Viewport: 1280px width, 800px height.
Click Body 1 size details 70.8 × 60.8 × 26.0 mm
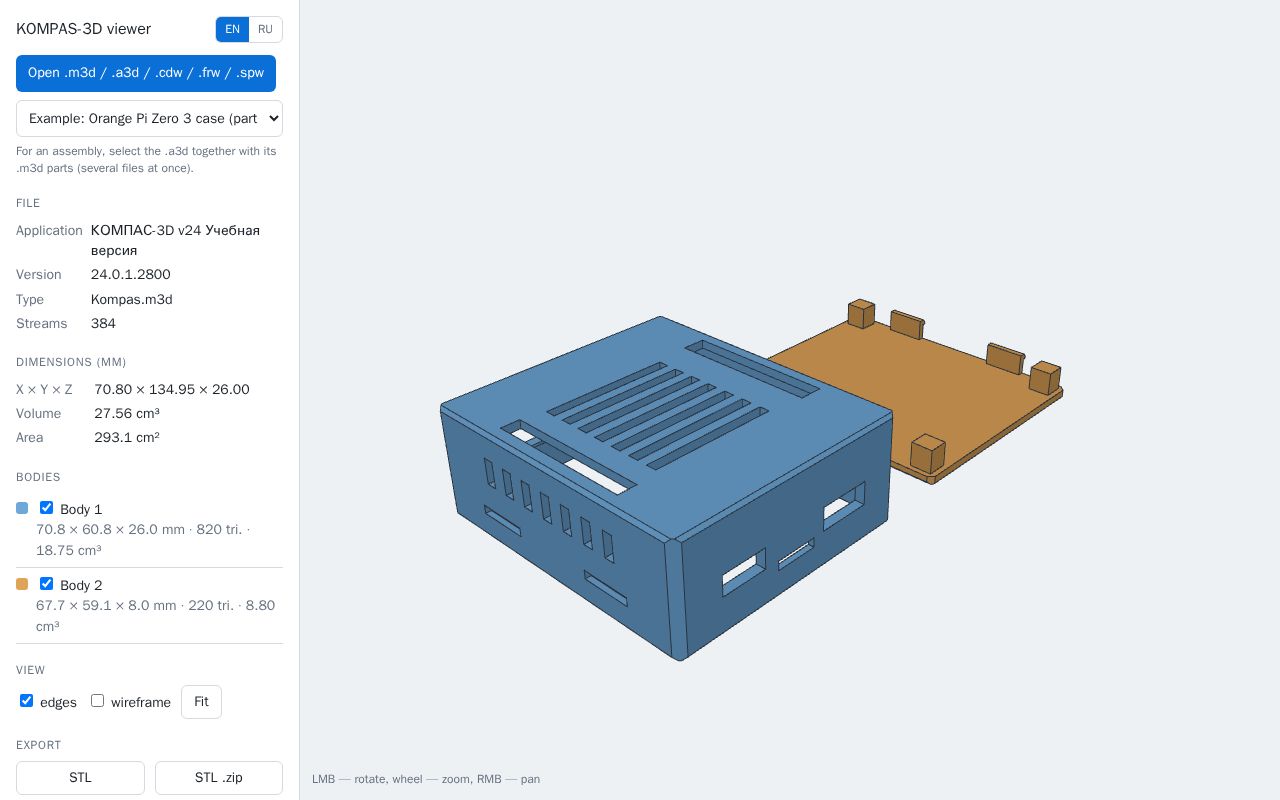(x=143, y=540)
